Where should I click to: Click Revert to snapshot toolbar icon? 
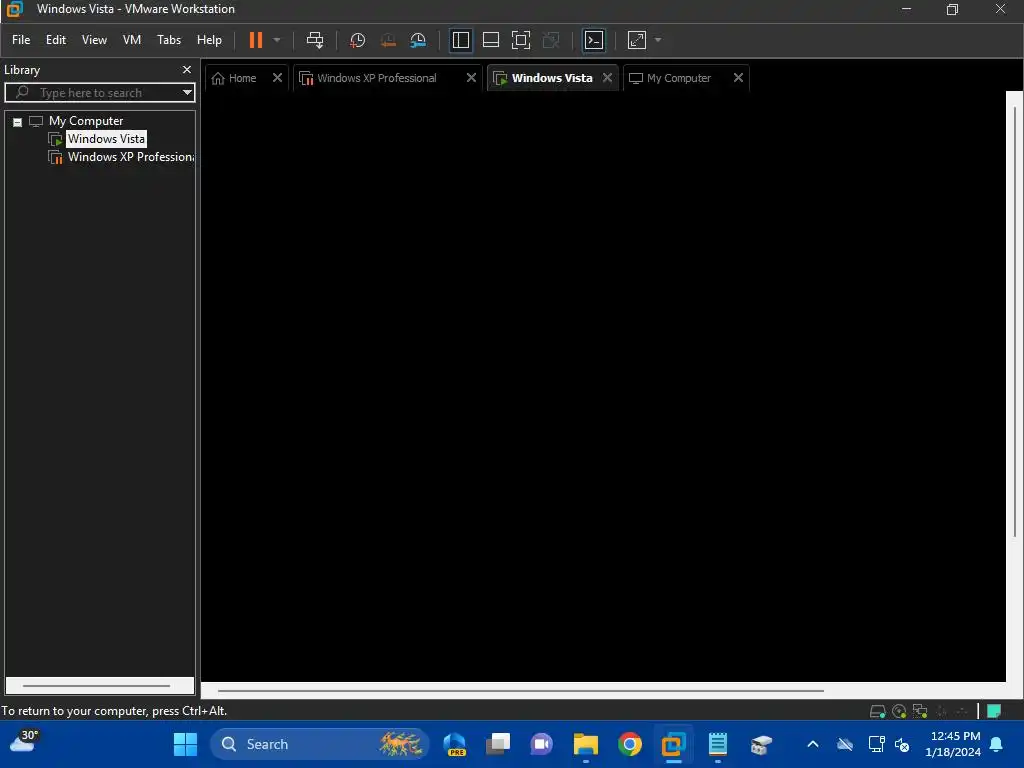pyautogui.click(x=388, y=40)
